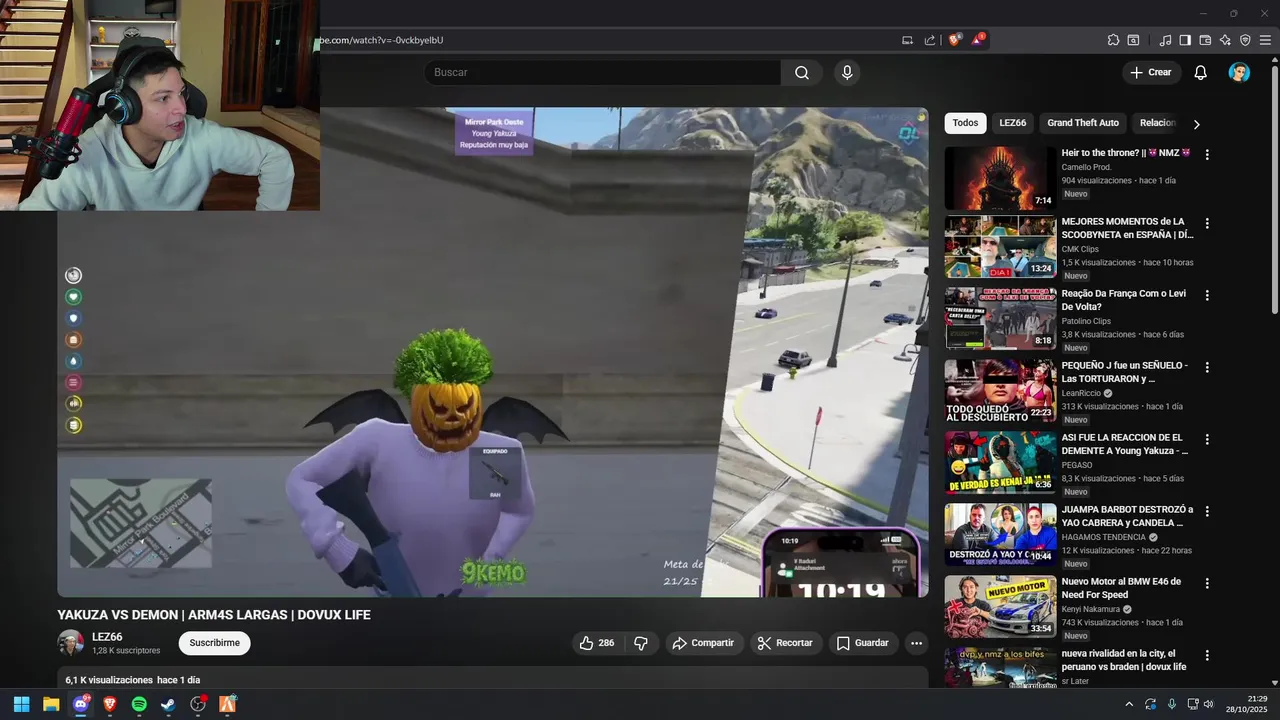Open options menu for 'Reação Da França' video

(x=1207, y=295)
